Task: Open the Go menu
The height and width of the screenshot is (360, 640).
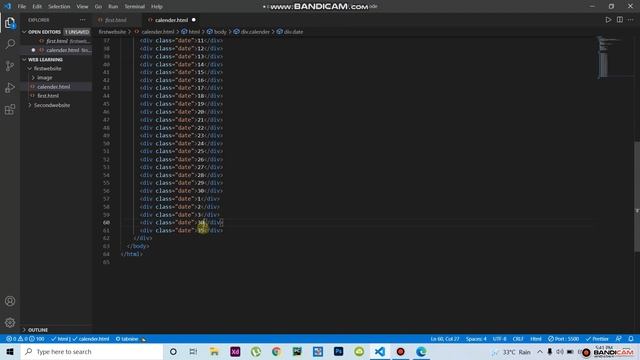Action: tap(98, 7)
